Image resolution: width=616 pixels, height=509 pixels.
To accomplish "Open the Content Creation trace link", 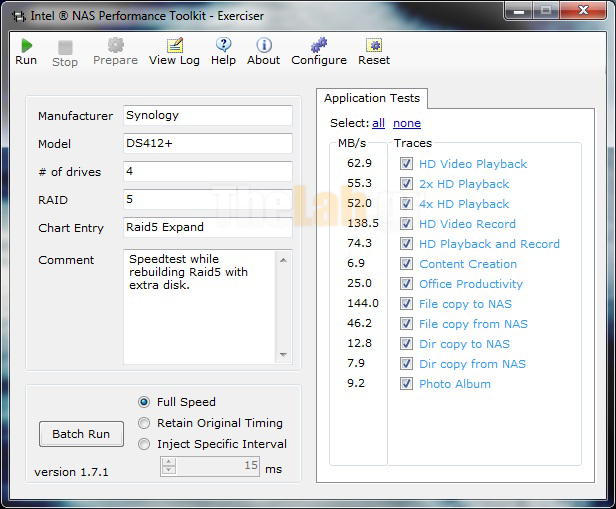I will pyautogui.click(x=468, y=264).
